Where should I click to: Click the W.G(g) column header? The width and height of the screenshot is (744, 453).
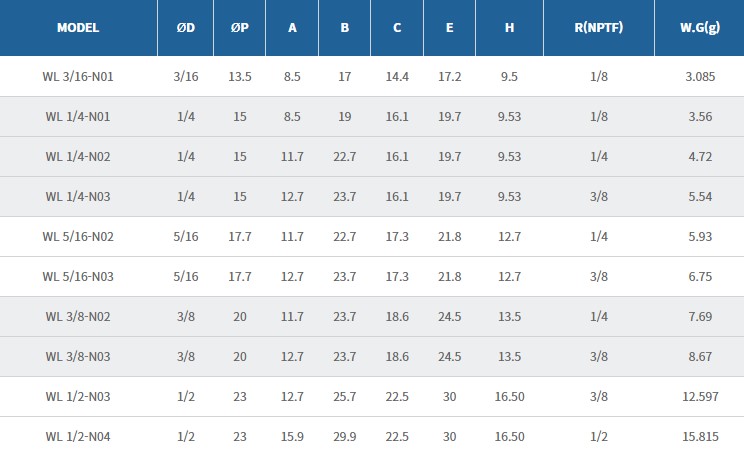[x=700, y=28]
